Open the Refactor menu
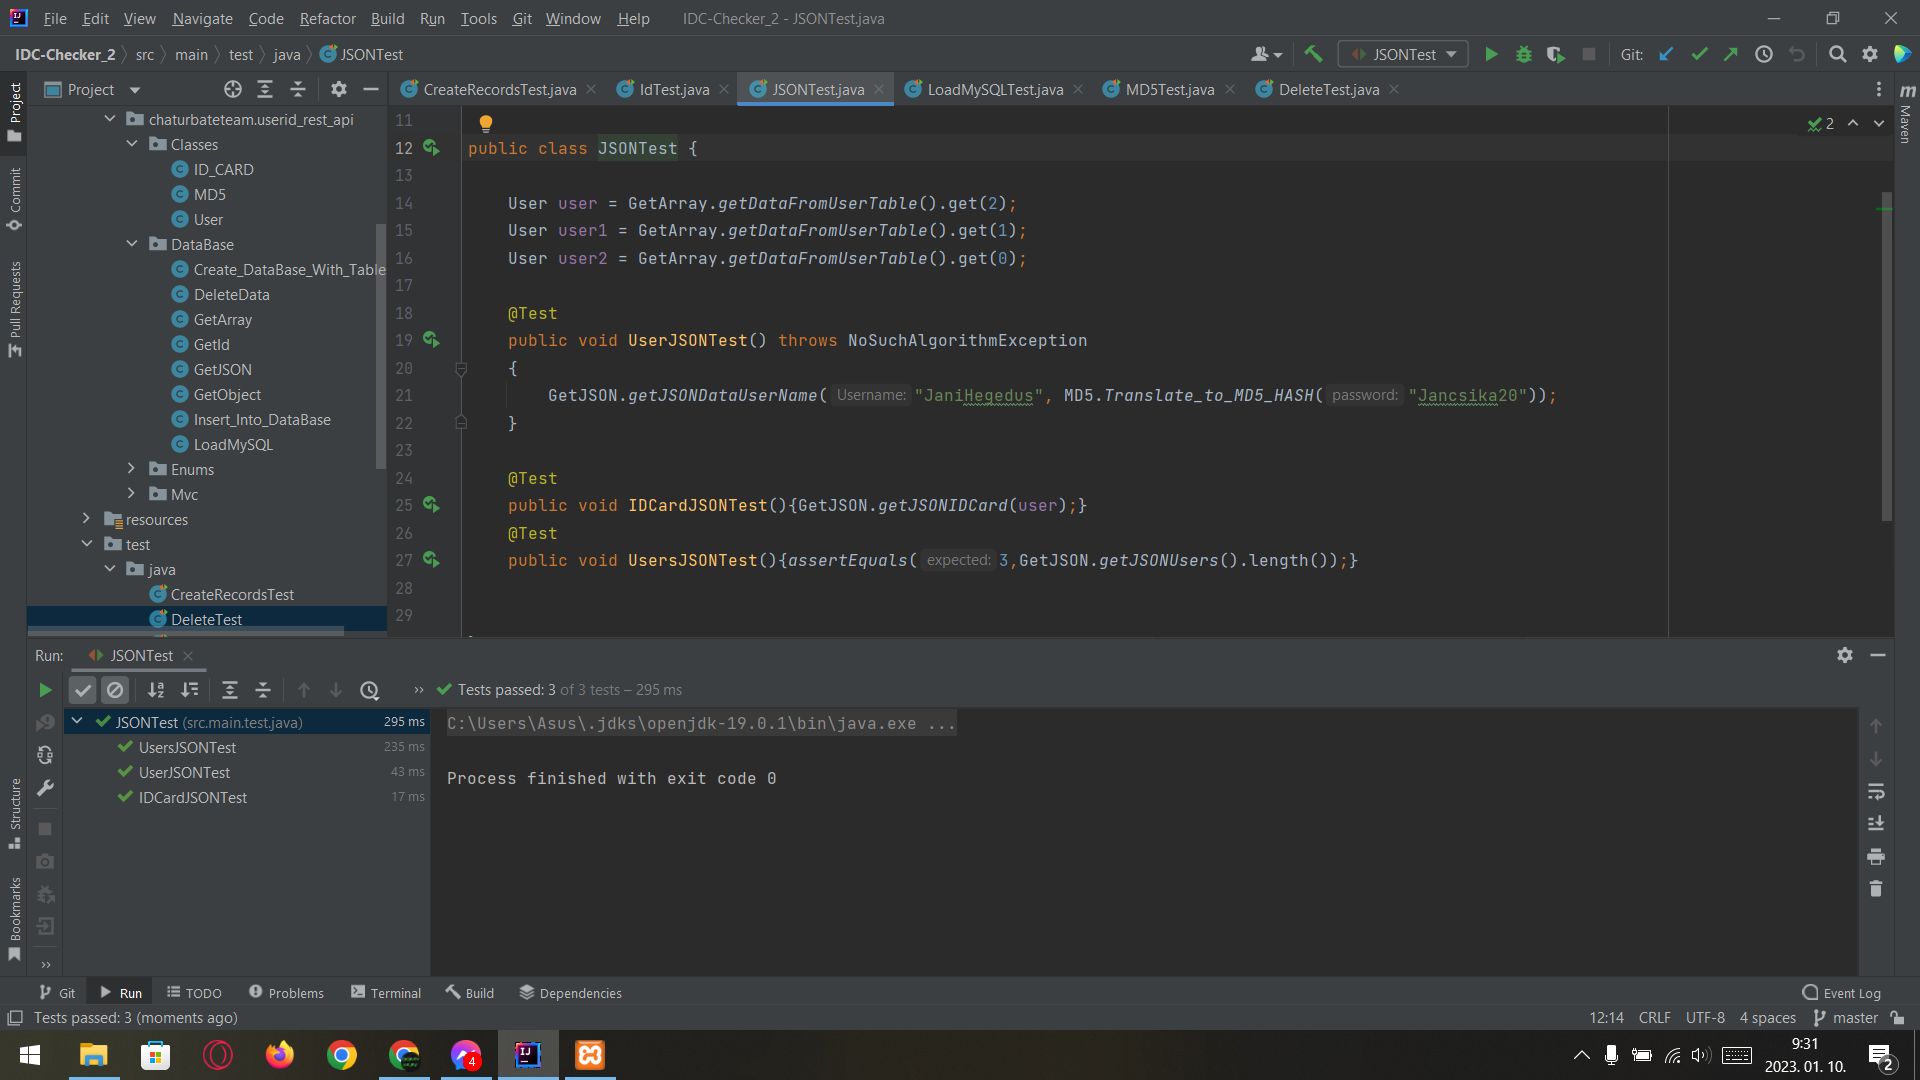Image resolution: width=1920 pixels, height=1080 pixels. tap(327, 18)
